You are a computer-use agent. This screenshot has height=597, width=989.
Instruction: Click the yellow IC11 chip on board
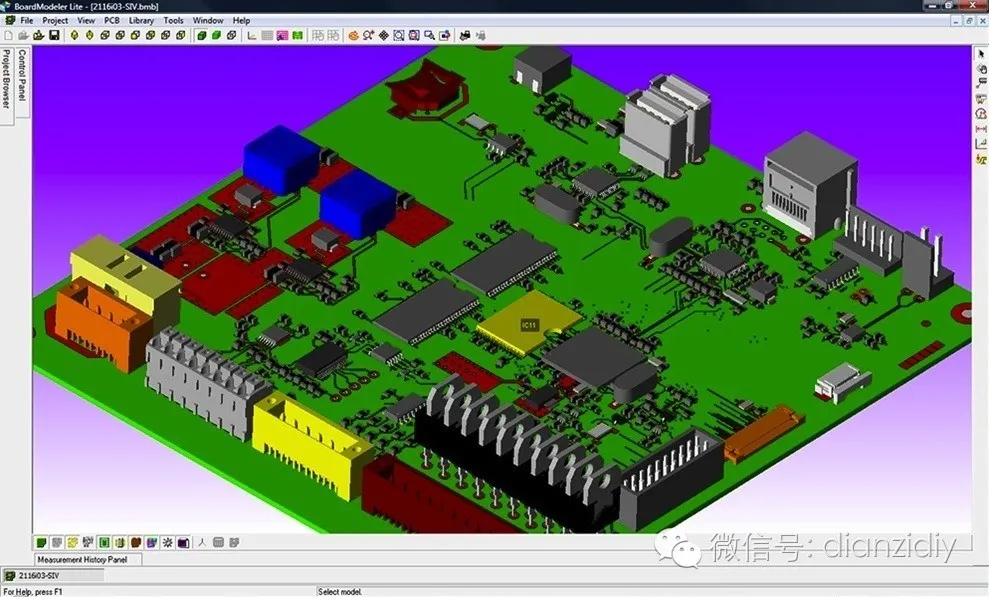529,323
